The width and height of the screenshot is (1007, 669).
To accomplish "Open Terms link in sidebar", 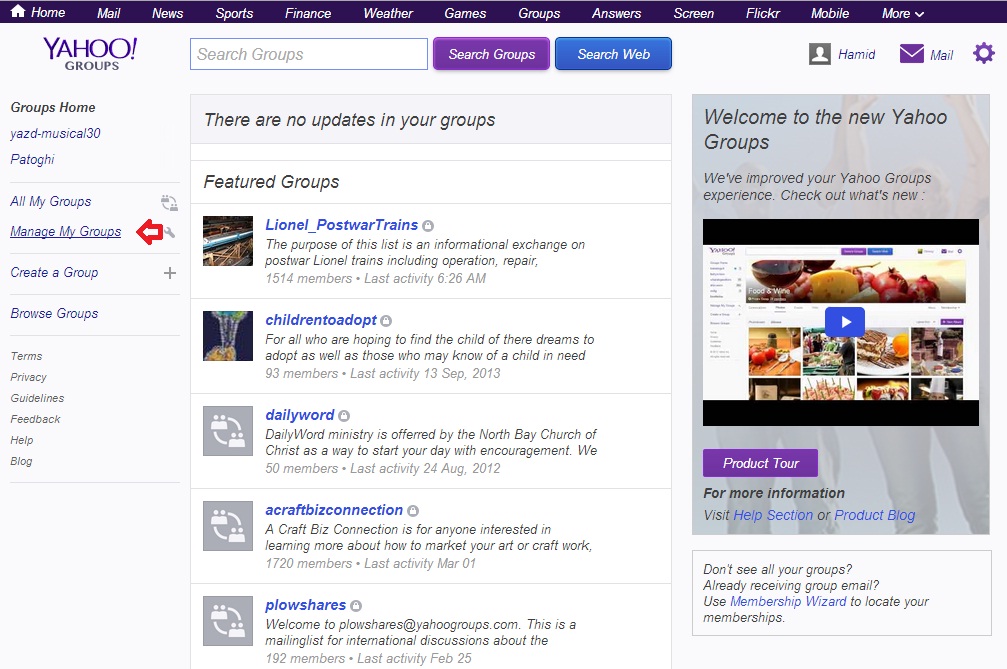I will click(26, 356).
